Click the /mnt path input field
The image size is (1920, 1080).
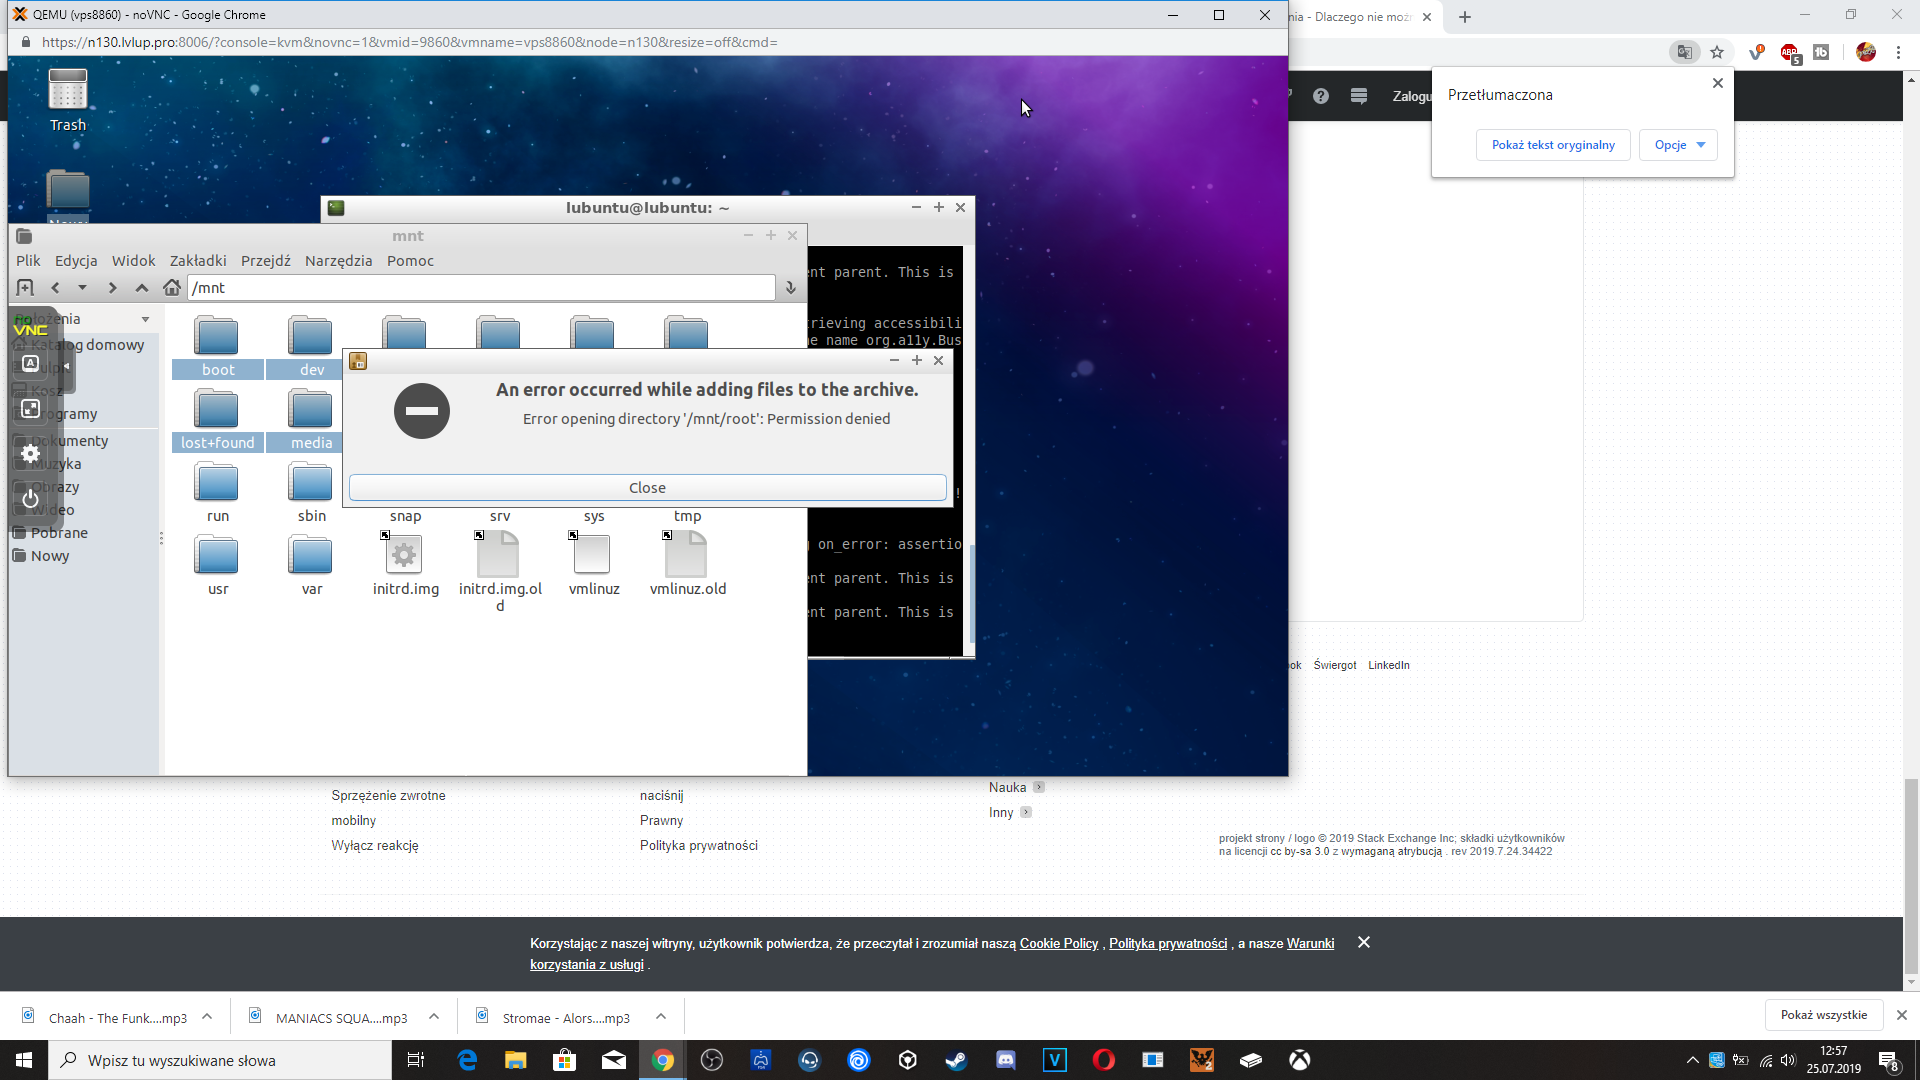[480, 288]
